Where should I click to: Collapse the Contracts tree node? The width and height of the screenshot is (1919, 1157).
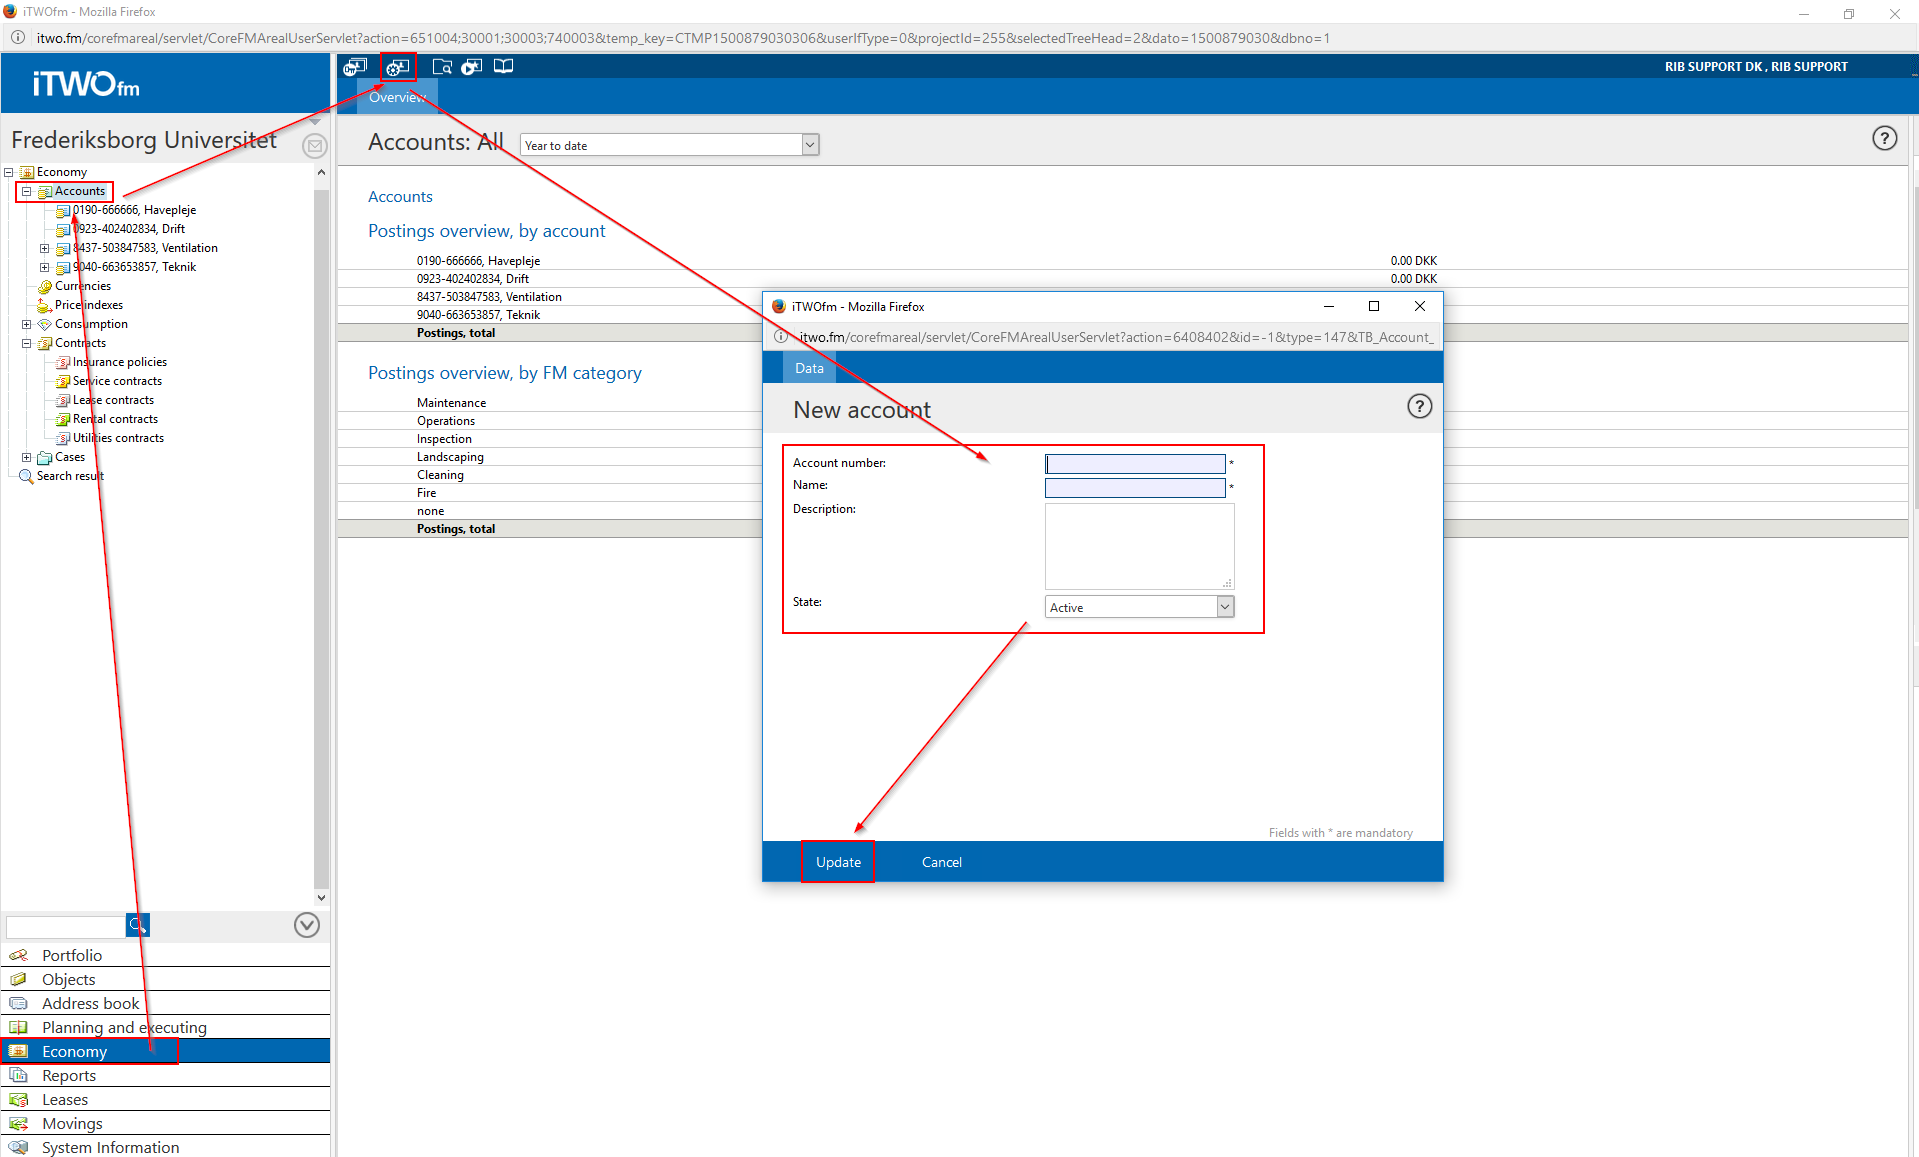point(27,343)
